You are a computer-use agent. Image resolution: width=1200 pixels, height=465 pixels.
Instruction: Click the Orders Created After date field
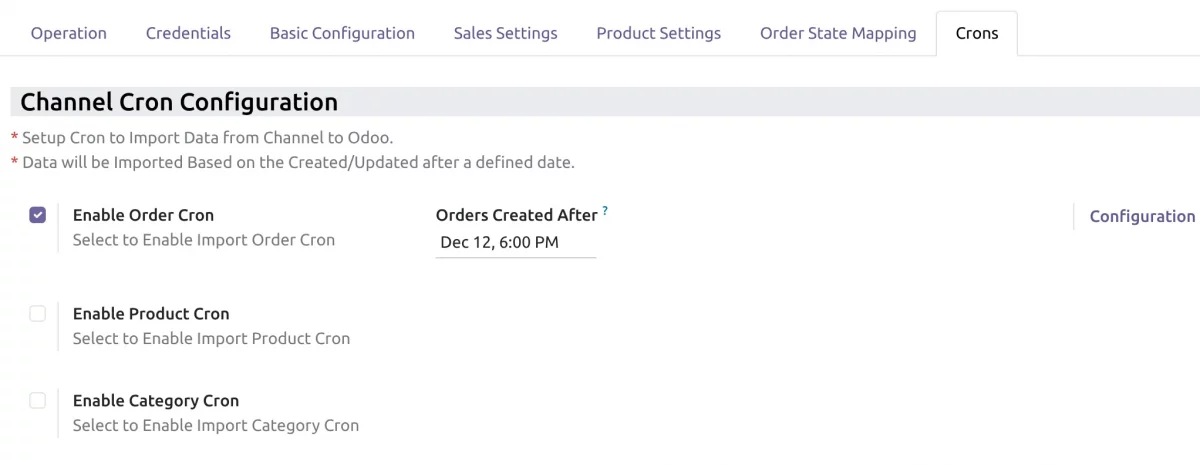coord(515,242)
